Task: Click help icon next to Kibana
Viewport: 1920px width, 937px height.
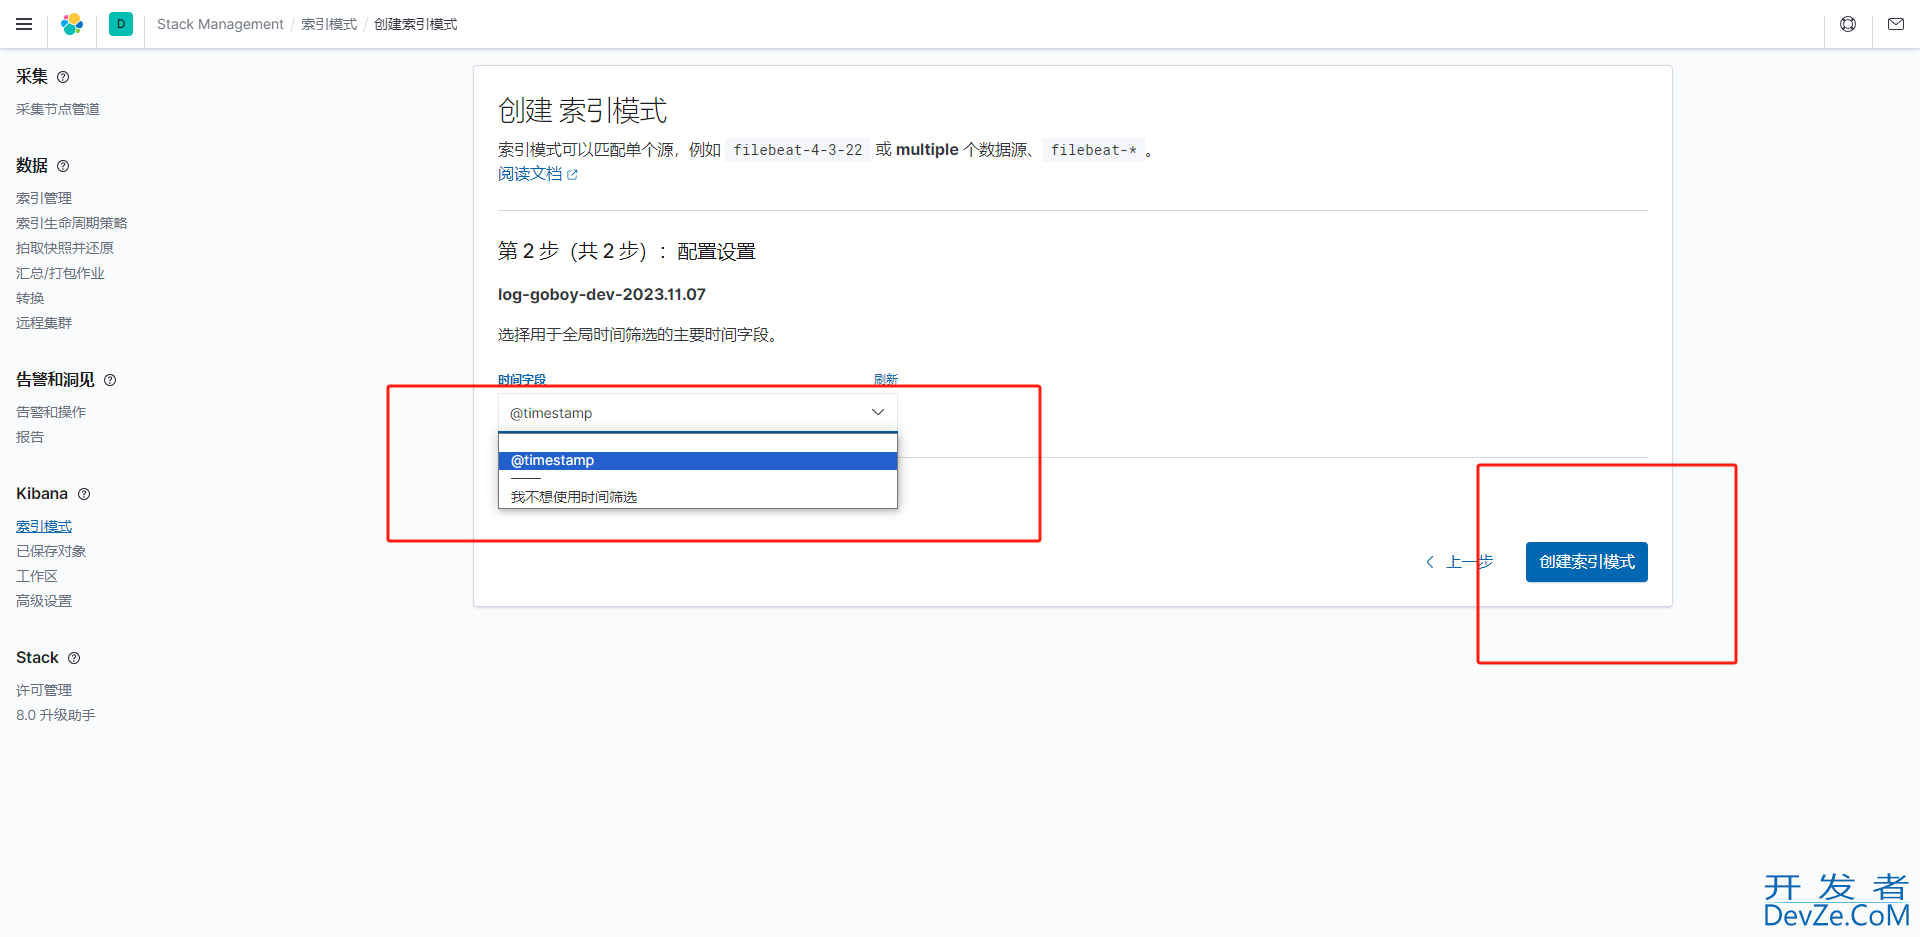Action: (x=84, y=494)
